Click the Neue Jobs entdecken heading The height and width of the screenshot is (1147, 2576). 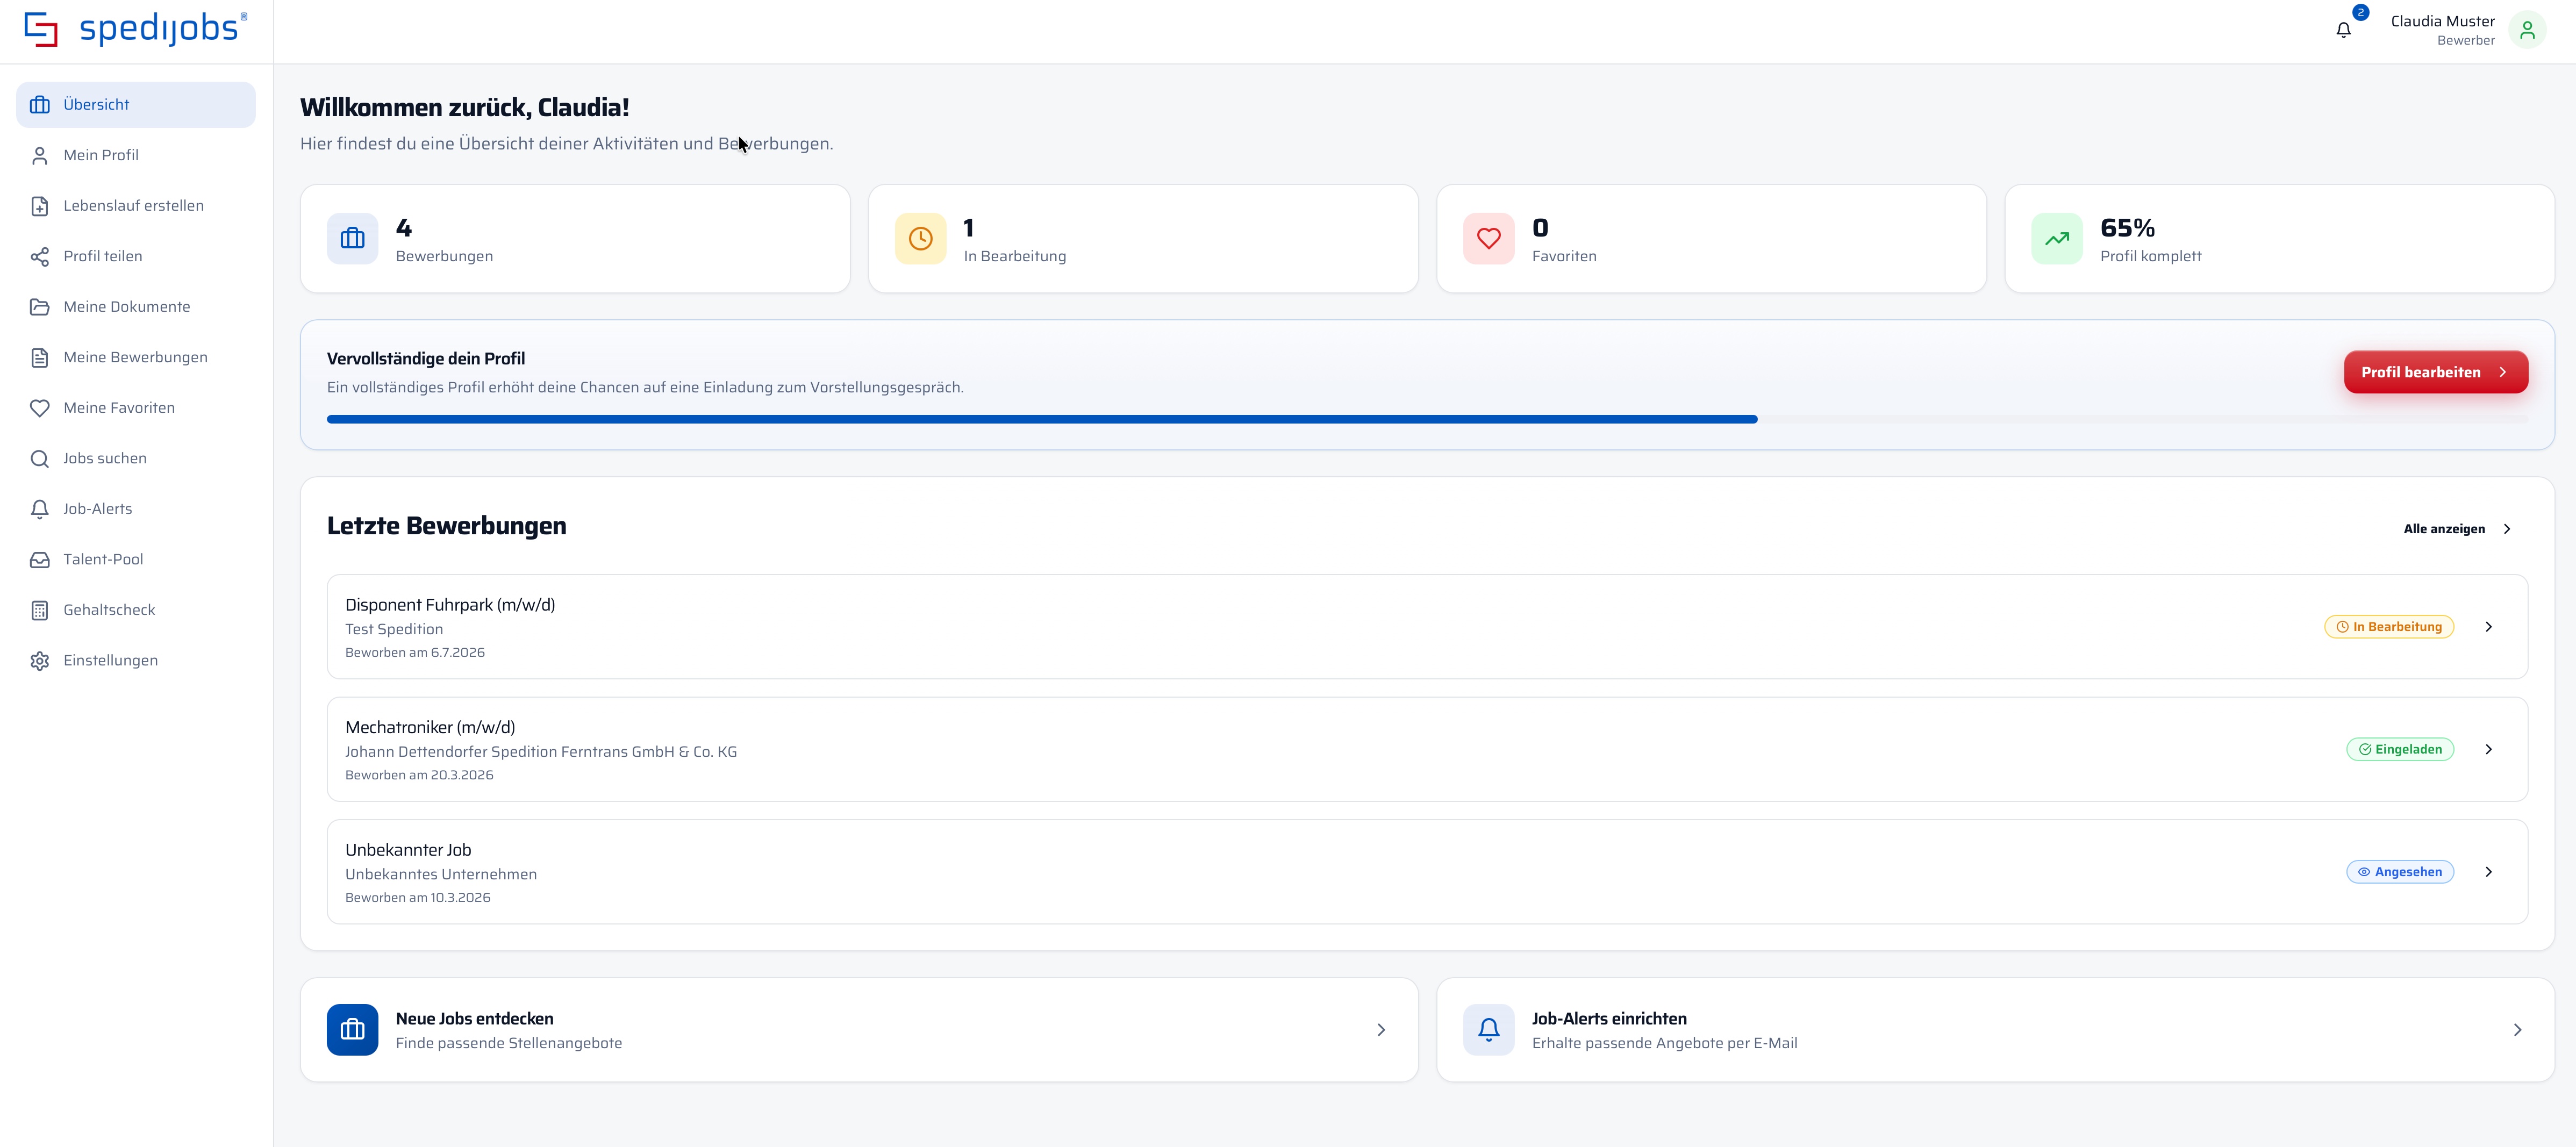(474, 1019)
